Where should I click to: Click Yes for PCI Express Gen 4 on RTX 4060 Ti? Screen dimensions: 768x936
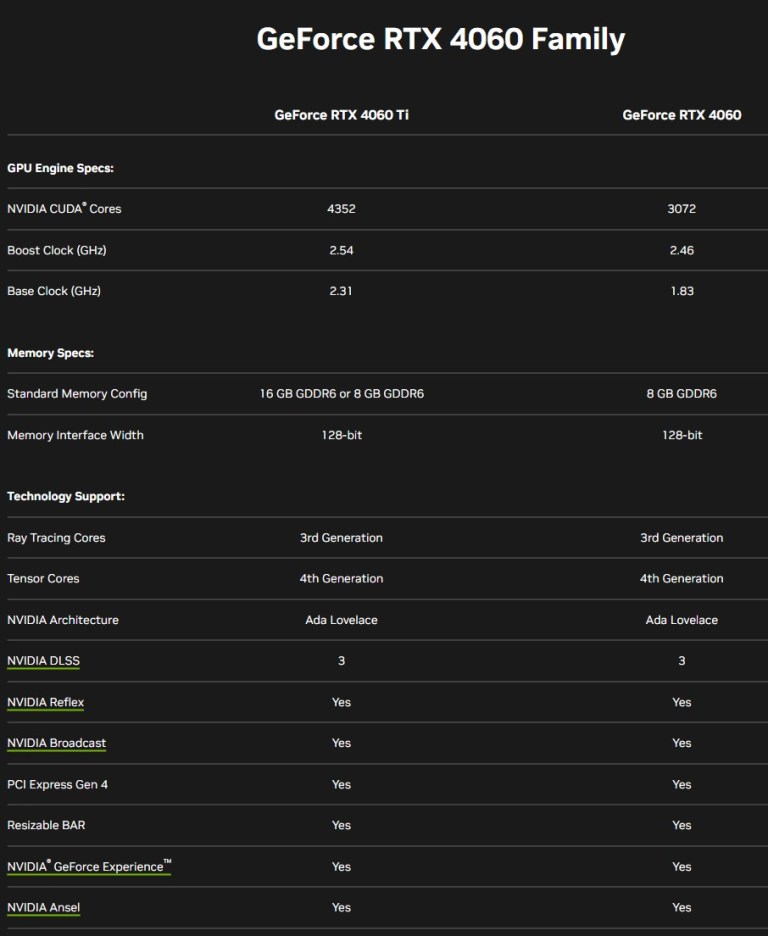pos(341,784)
